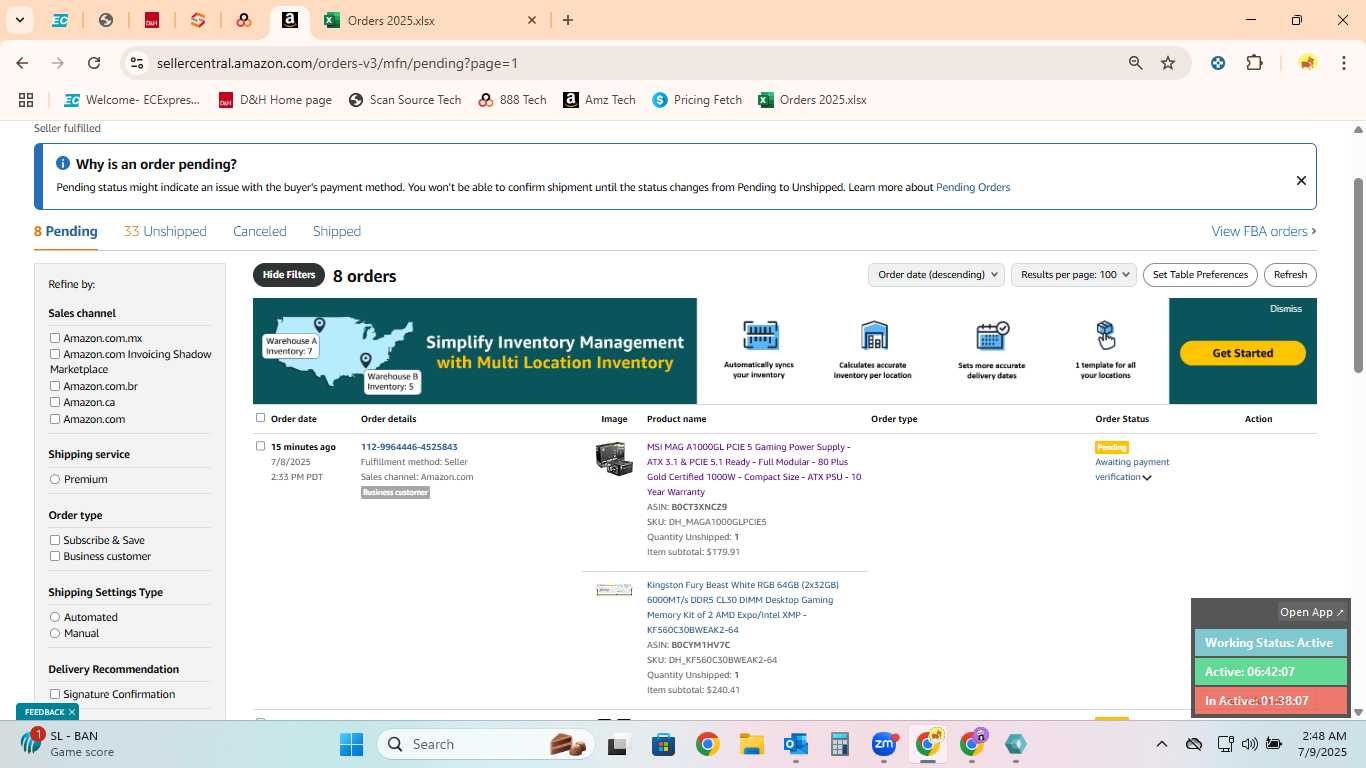Switch to the 33 Unshipped tab
The image size is (1366, 768).
(165, 231)
